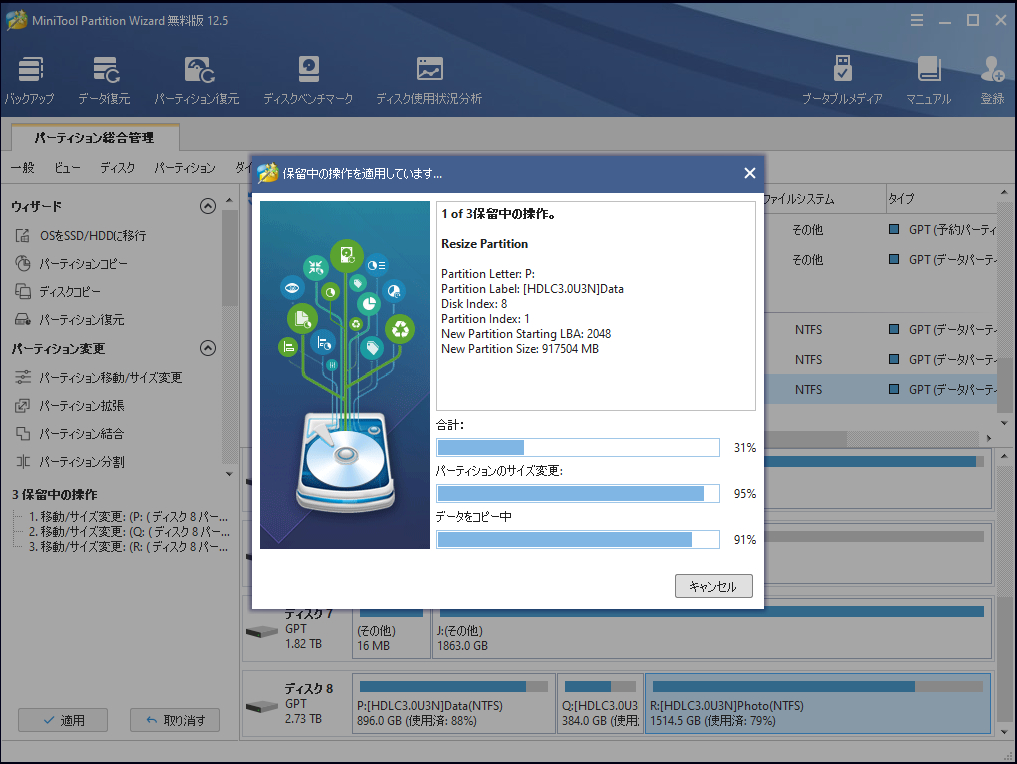Open the hamburger menu in title bar
1017x764 pixels.
(x=916, y=20)
